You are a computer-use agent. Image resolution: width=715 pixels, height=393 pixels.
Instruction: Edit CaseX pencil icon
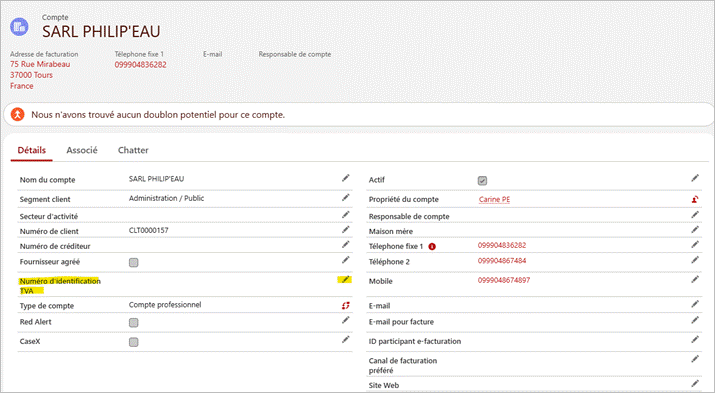pyautogui.click(x=346, y=340)
